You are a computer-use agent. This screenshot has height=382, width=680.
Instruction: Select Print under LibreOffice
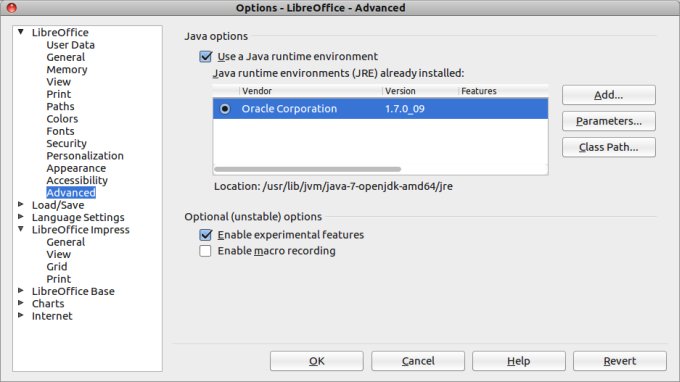coord(59,94)
